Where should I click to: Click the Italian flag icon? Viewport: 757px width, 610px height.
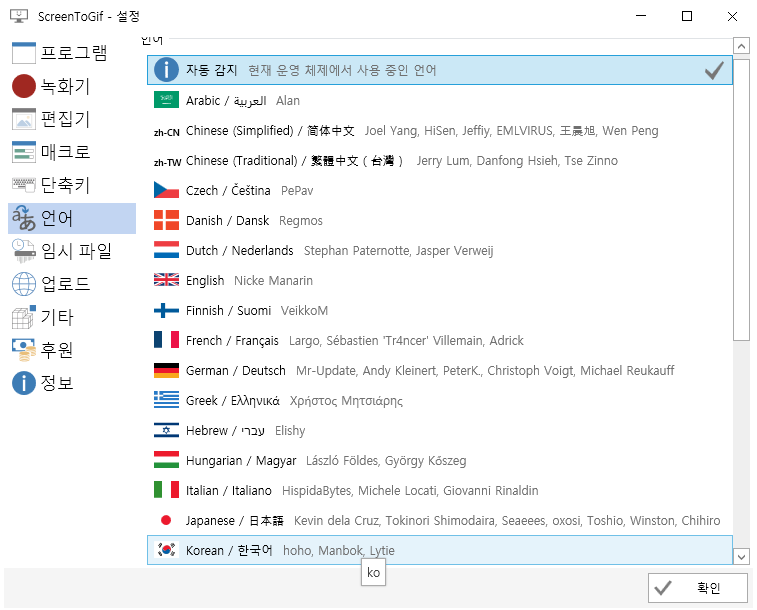coord(167,489)
